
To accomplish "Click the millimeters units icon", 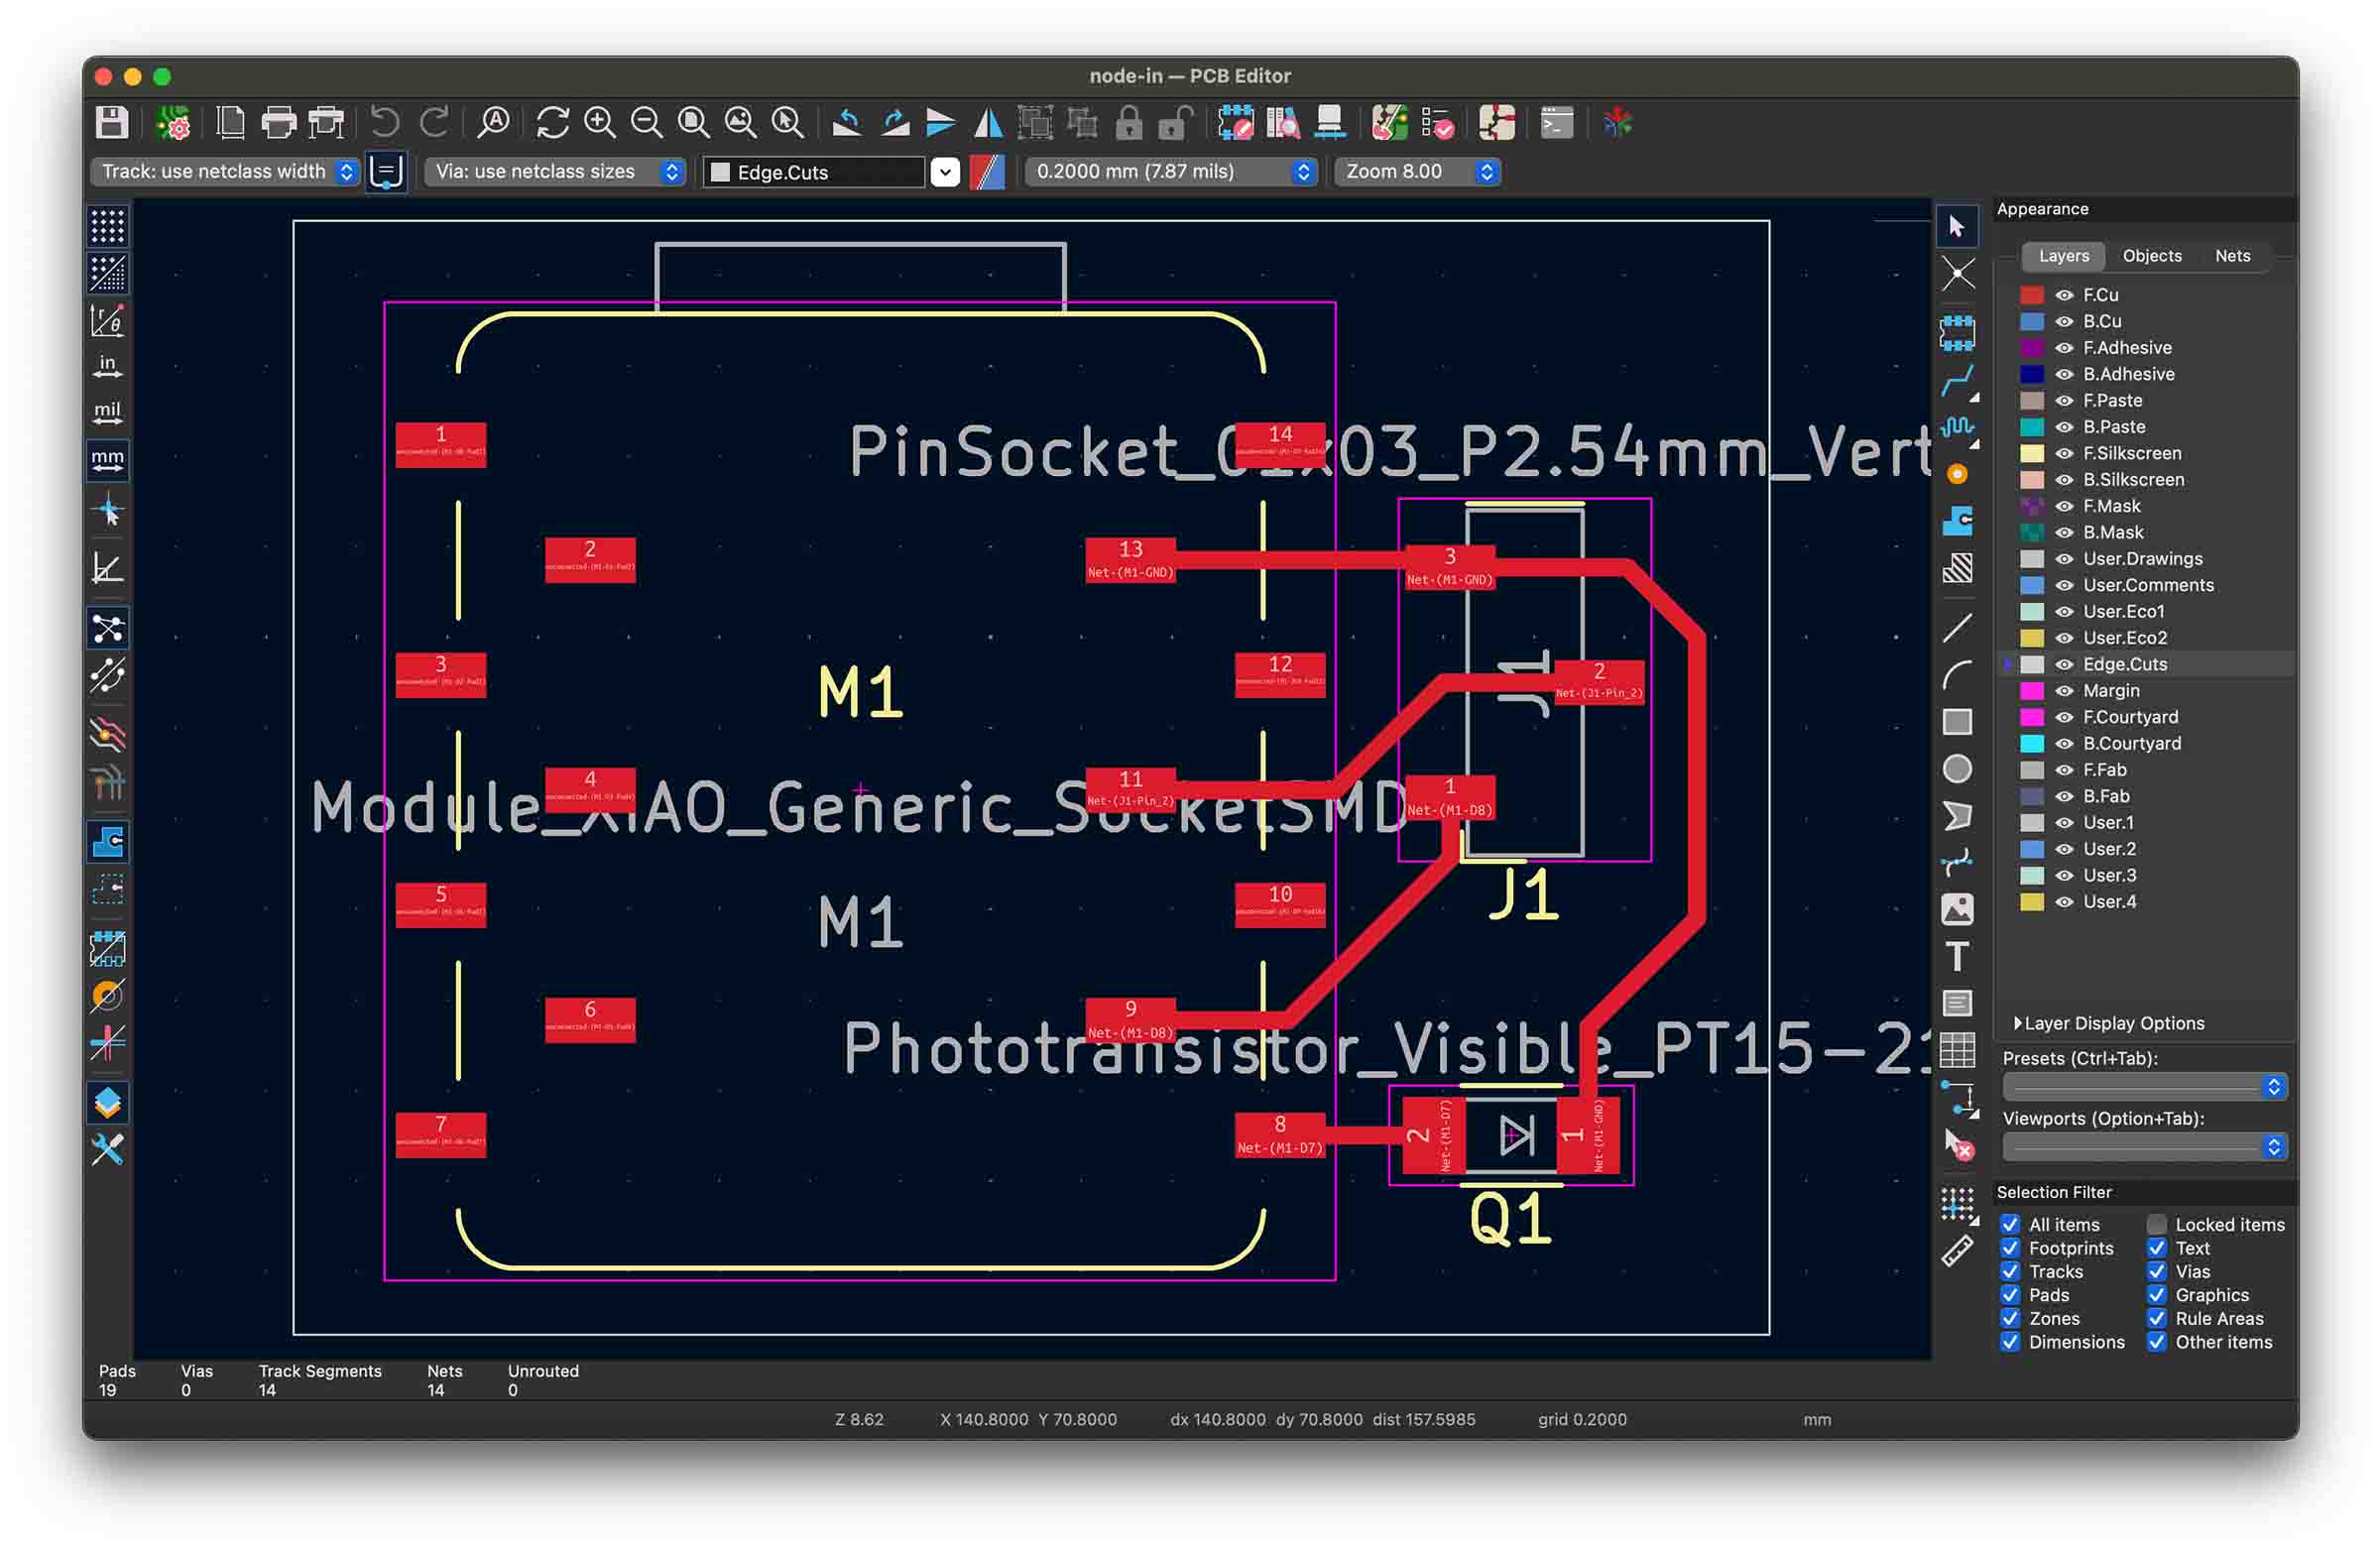I will click(108, 459).
